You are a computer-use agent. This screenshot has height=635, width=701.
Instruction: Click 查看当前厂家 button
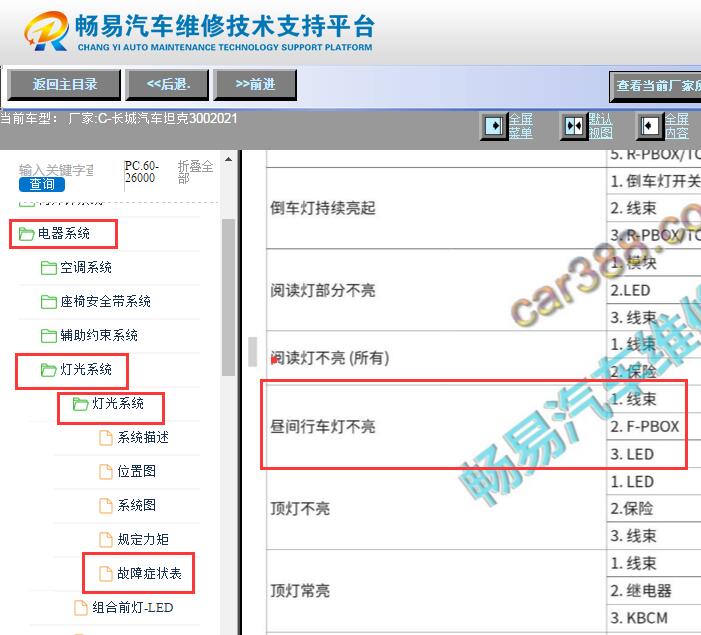click(x=655, y=86)
